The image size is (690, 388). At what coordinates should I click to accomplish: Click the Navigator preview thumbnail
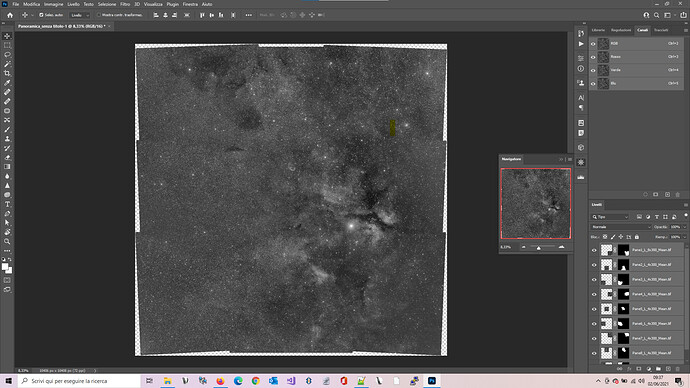pyautogui.click(x=536, y=203)
